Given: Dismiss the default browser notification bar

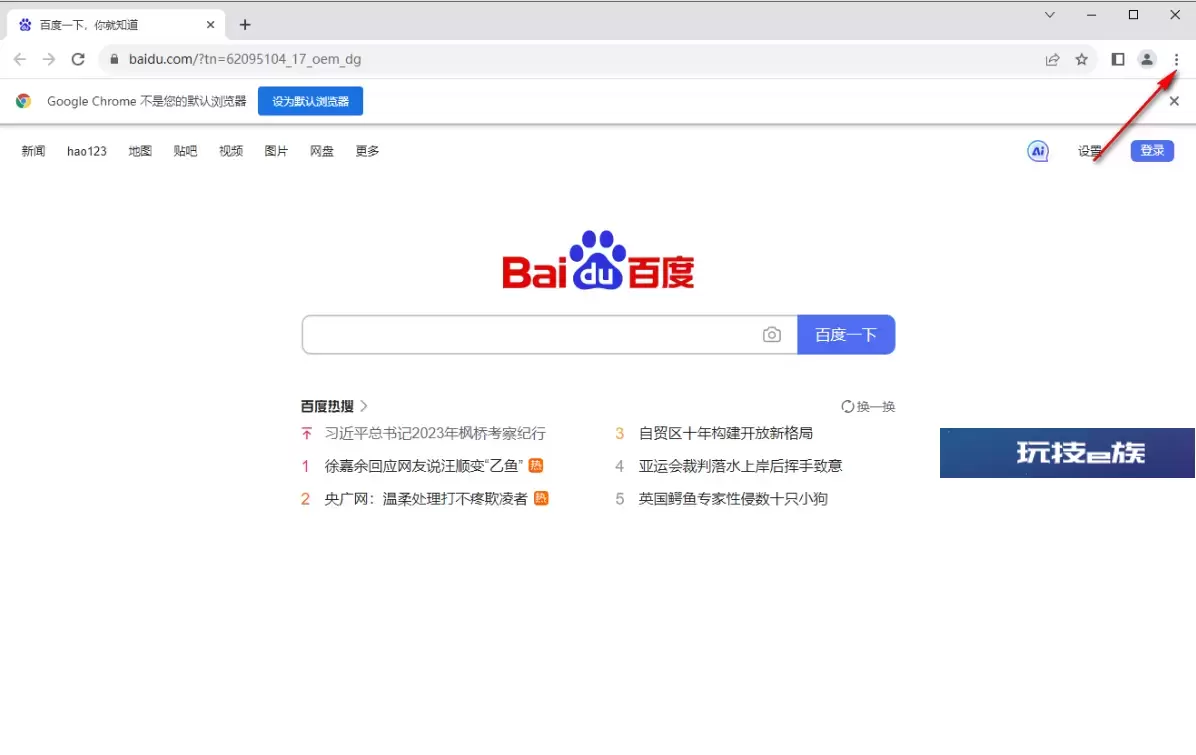Looking at the screenshot, I should [1174, 101].
